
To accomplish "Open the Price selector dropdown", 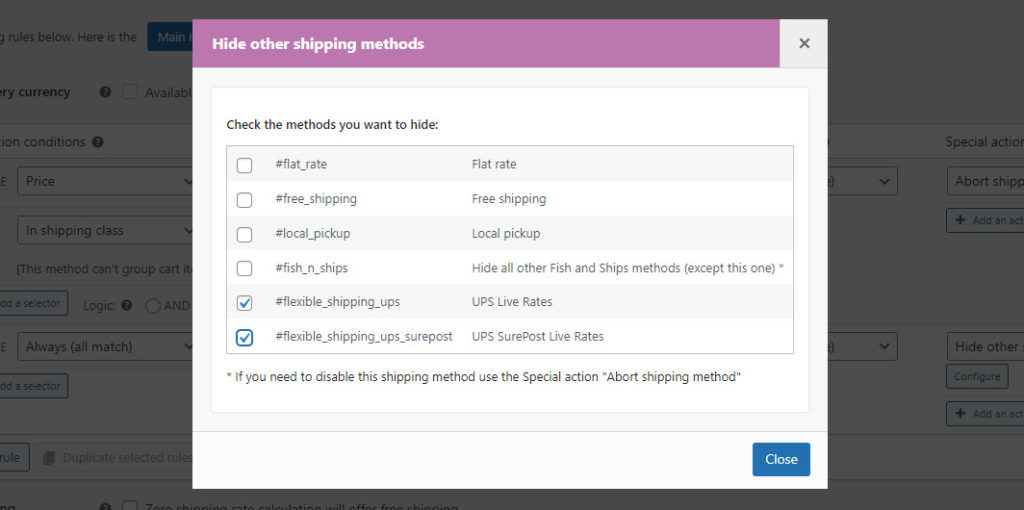I will pyautogui.click(x=105, y=181).
